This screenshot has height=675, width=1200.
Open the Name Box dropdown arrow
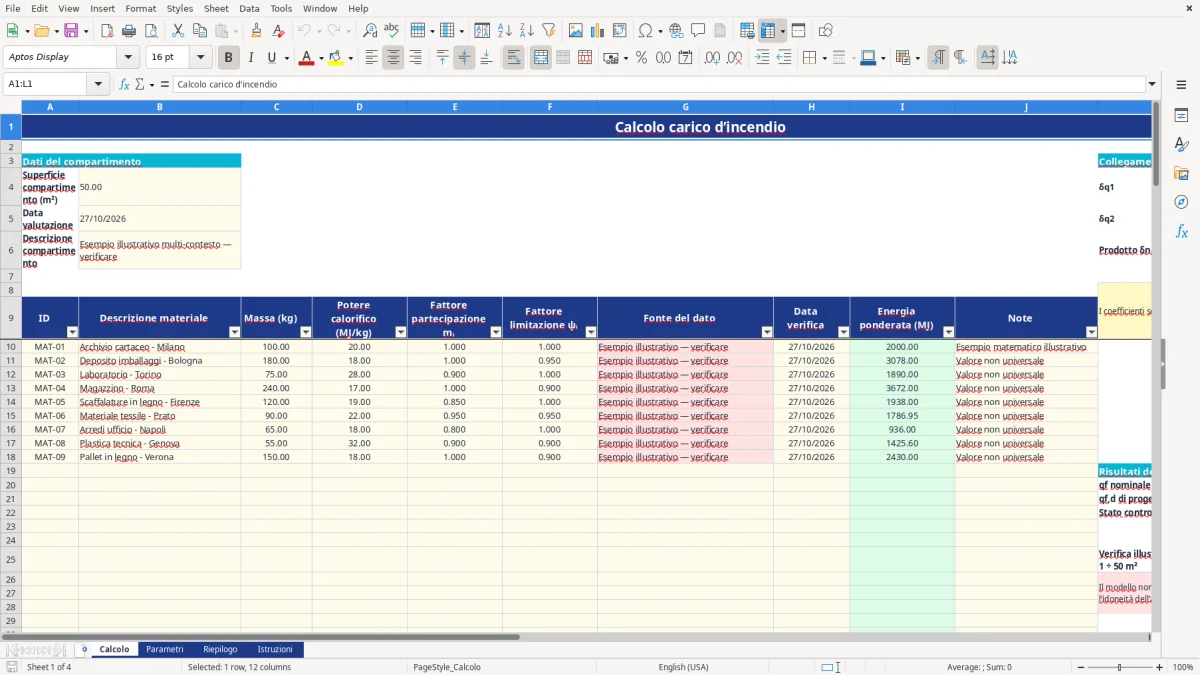(98, 84)
